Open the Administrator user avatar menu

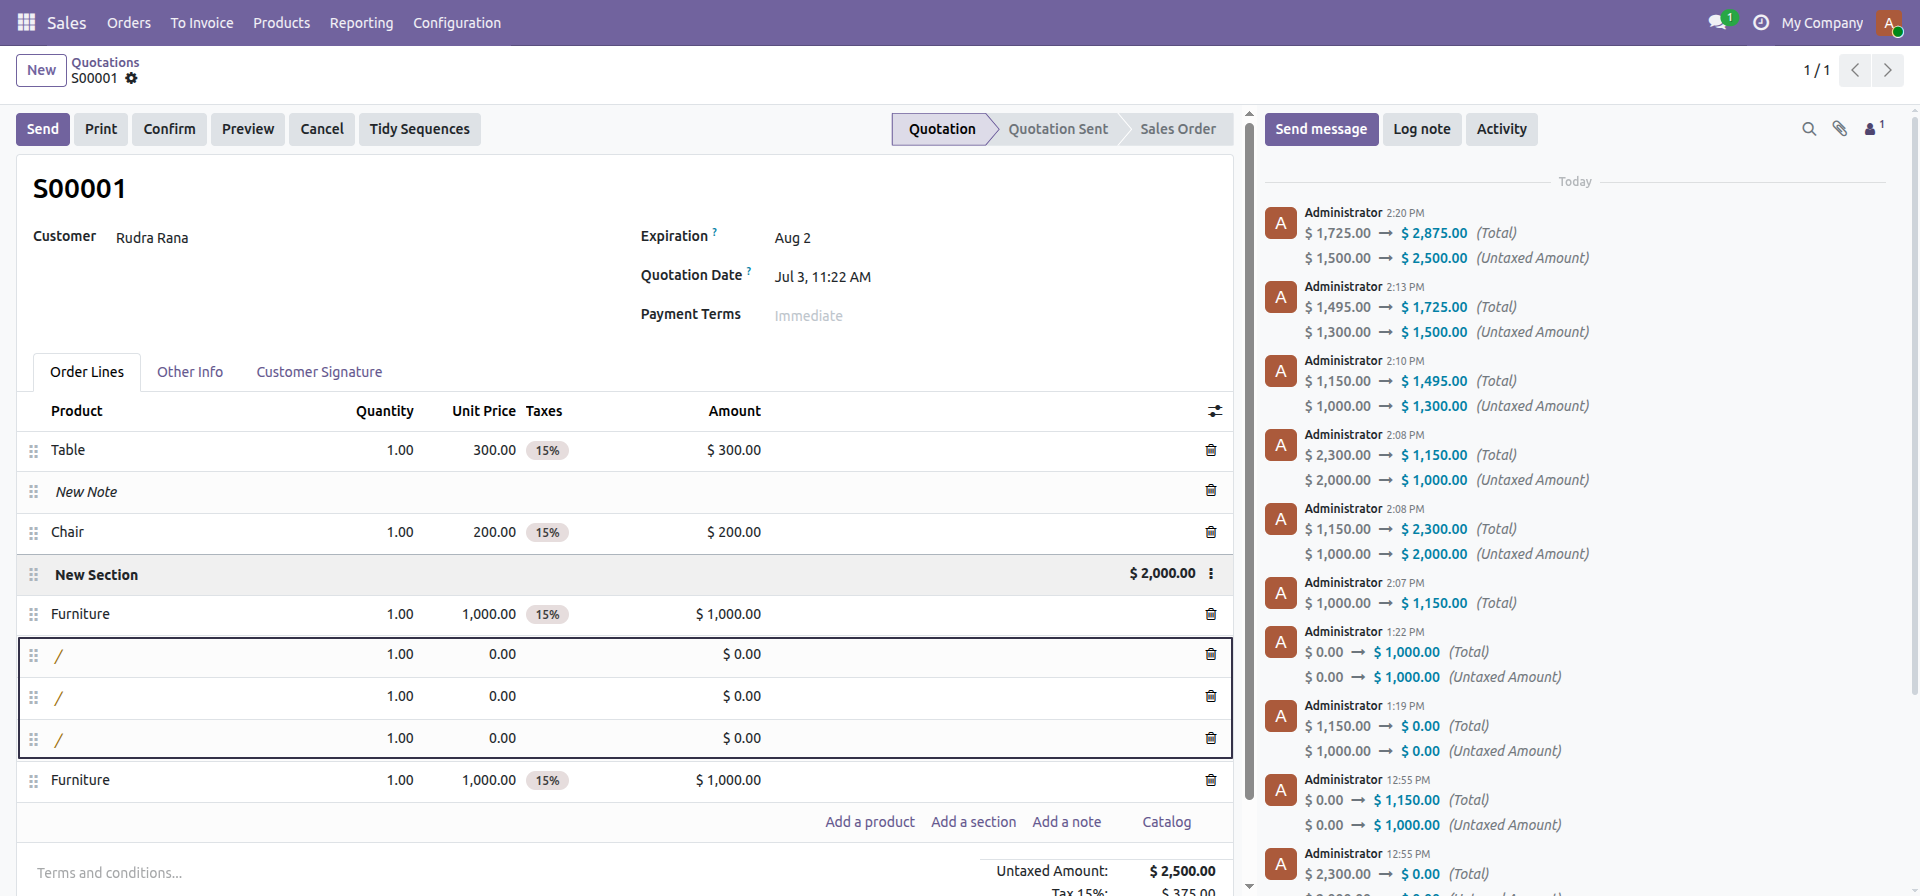click(1889, 22)
